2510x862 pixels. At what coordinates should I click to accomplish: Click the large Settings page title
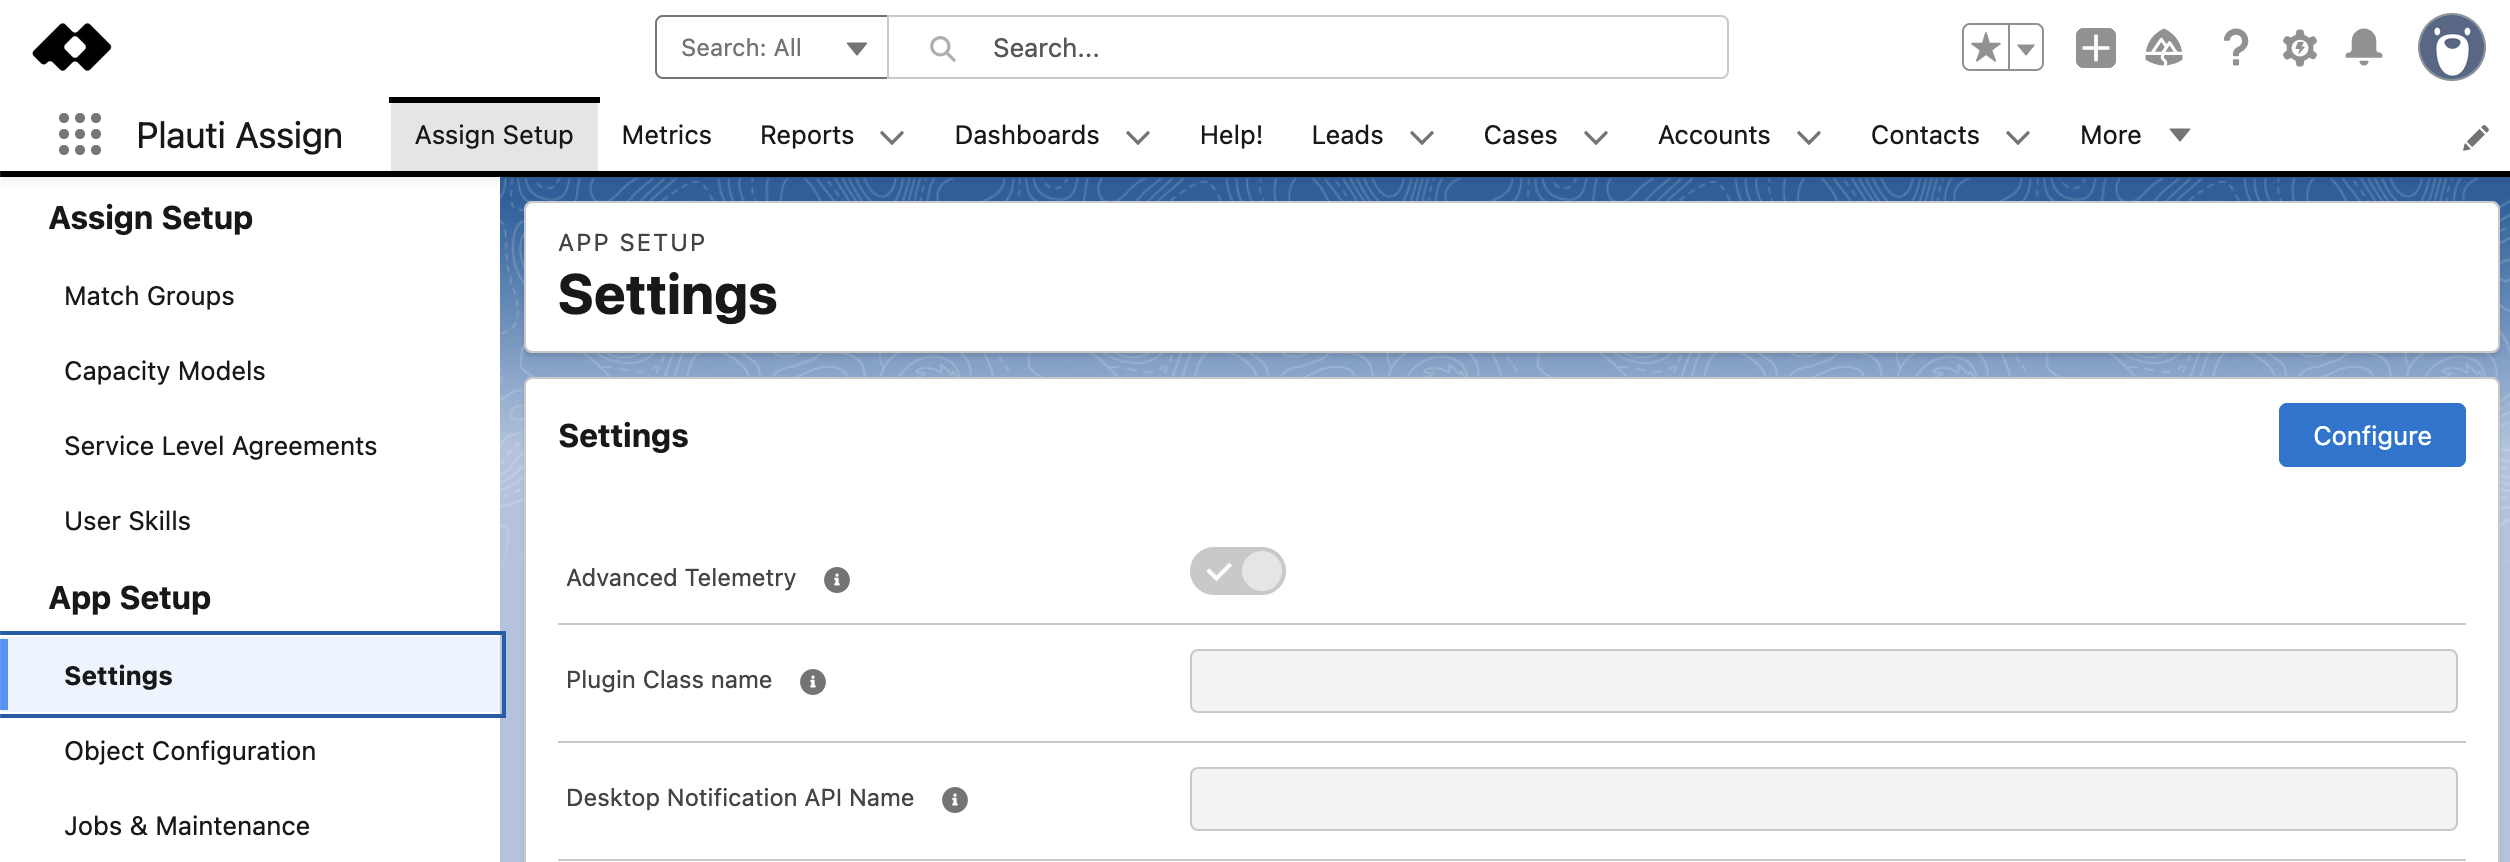click(x=668, y=295)
